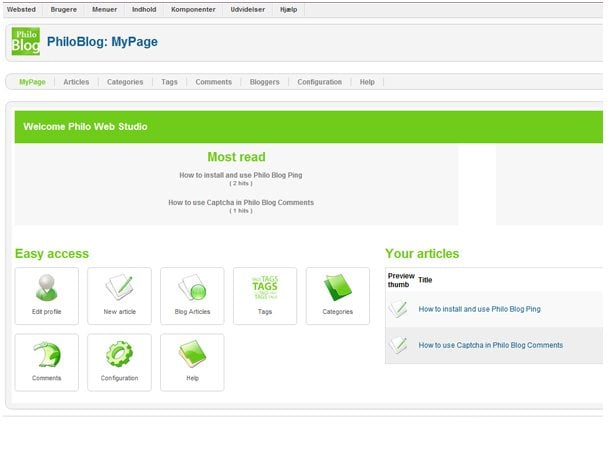Screen dimensions: 610x463
Task: Click the Philo Blog logo
Action: tap(25, 42)
